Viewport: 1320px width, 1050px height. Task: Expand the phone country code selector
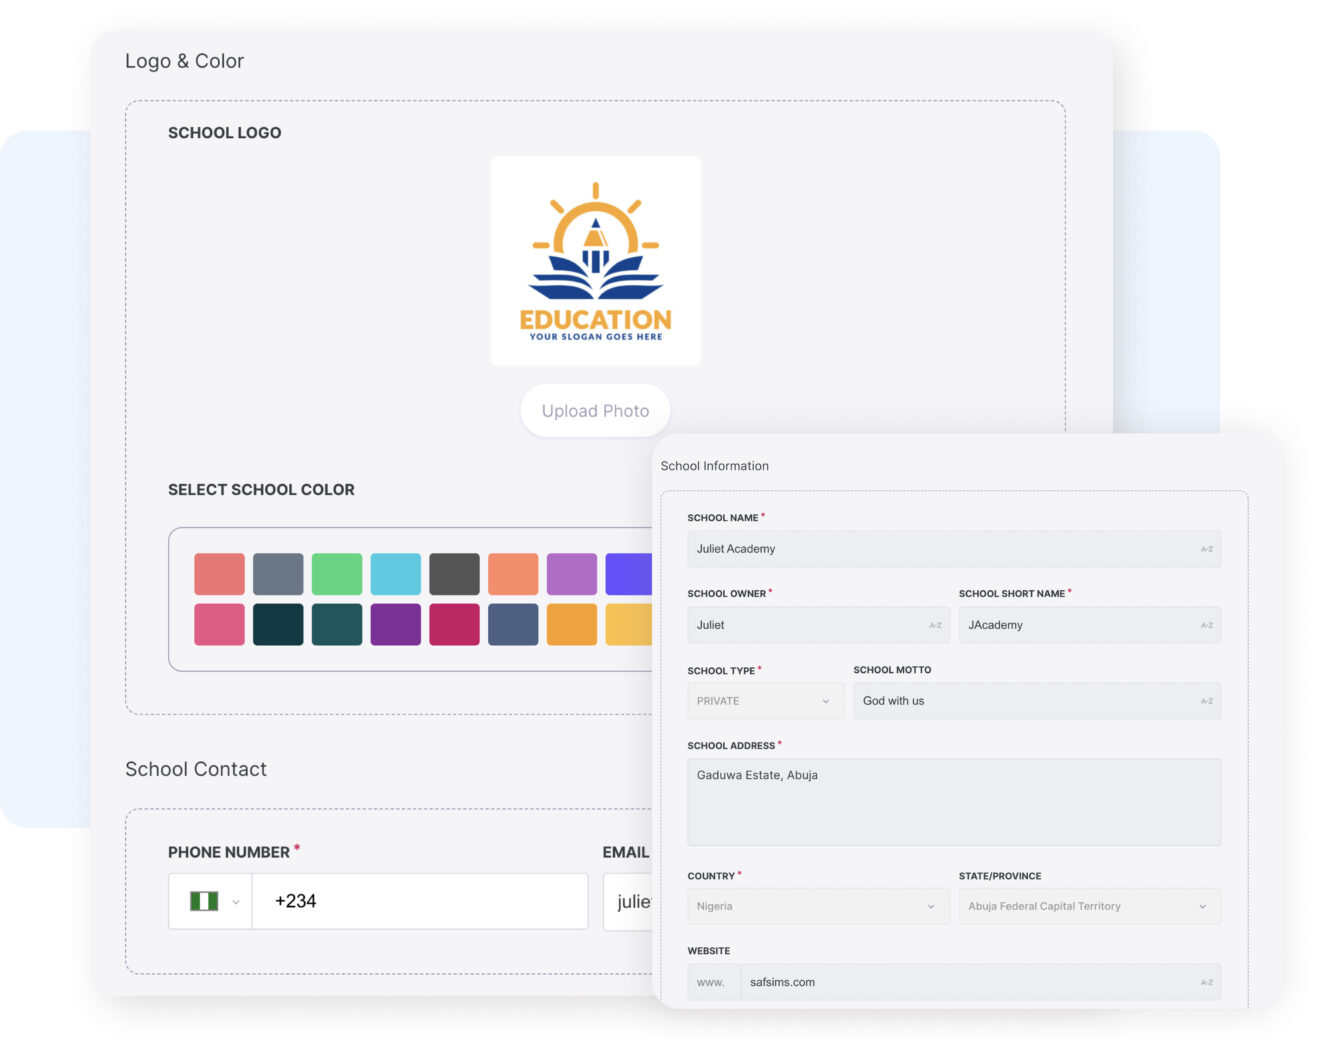pyautogui.click(x=236, y=900)
